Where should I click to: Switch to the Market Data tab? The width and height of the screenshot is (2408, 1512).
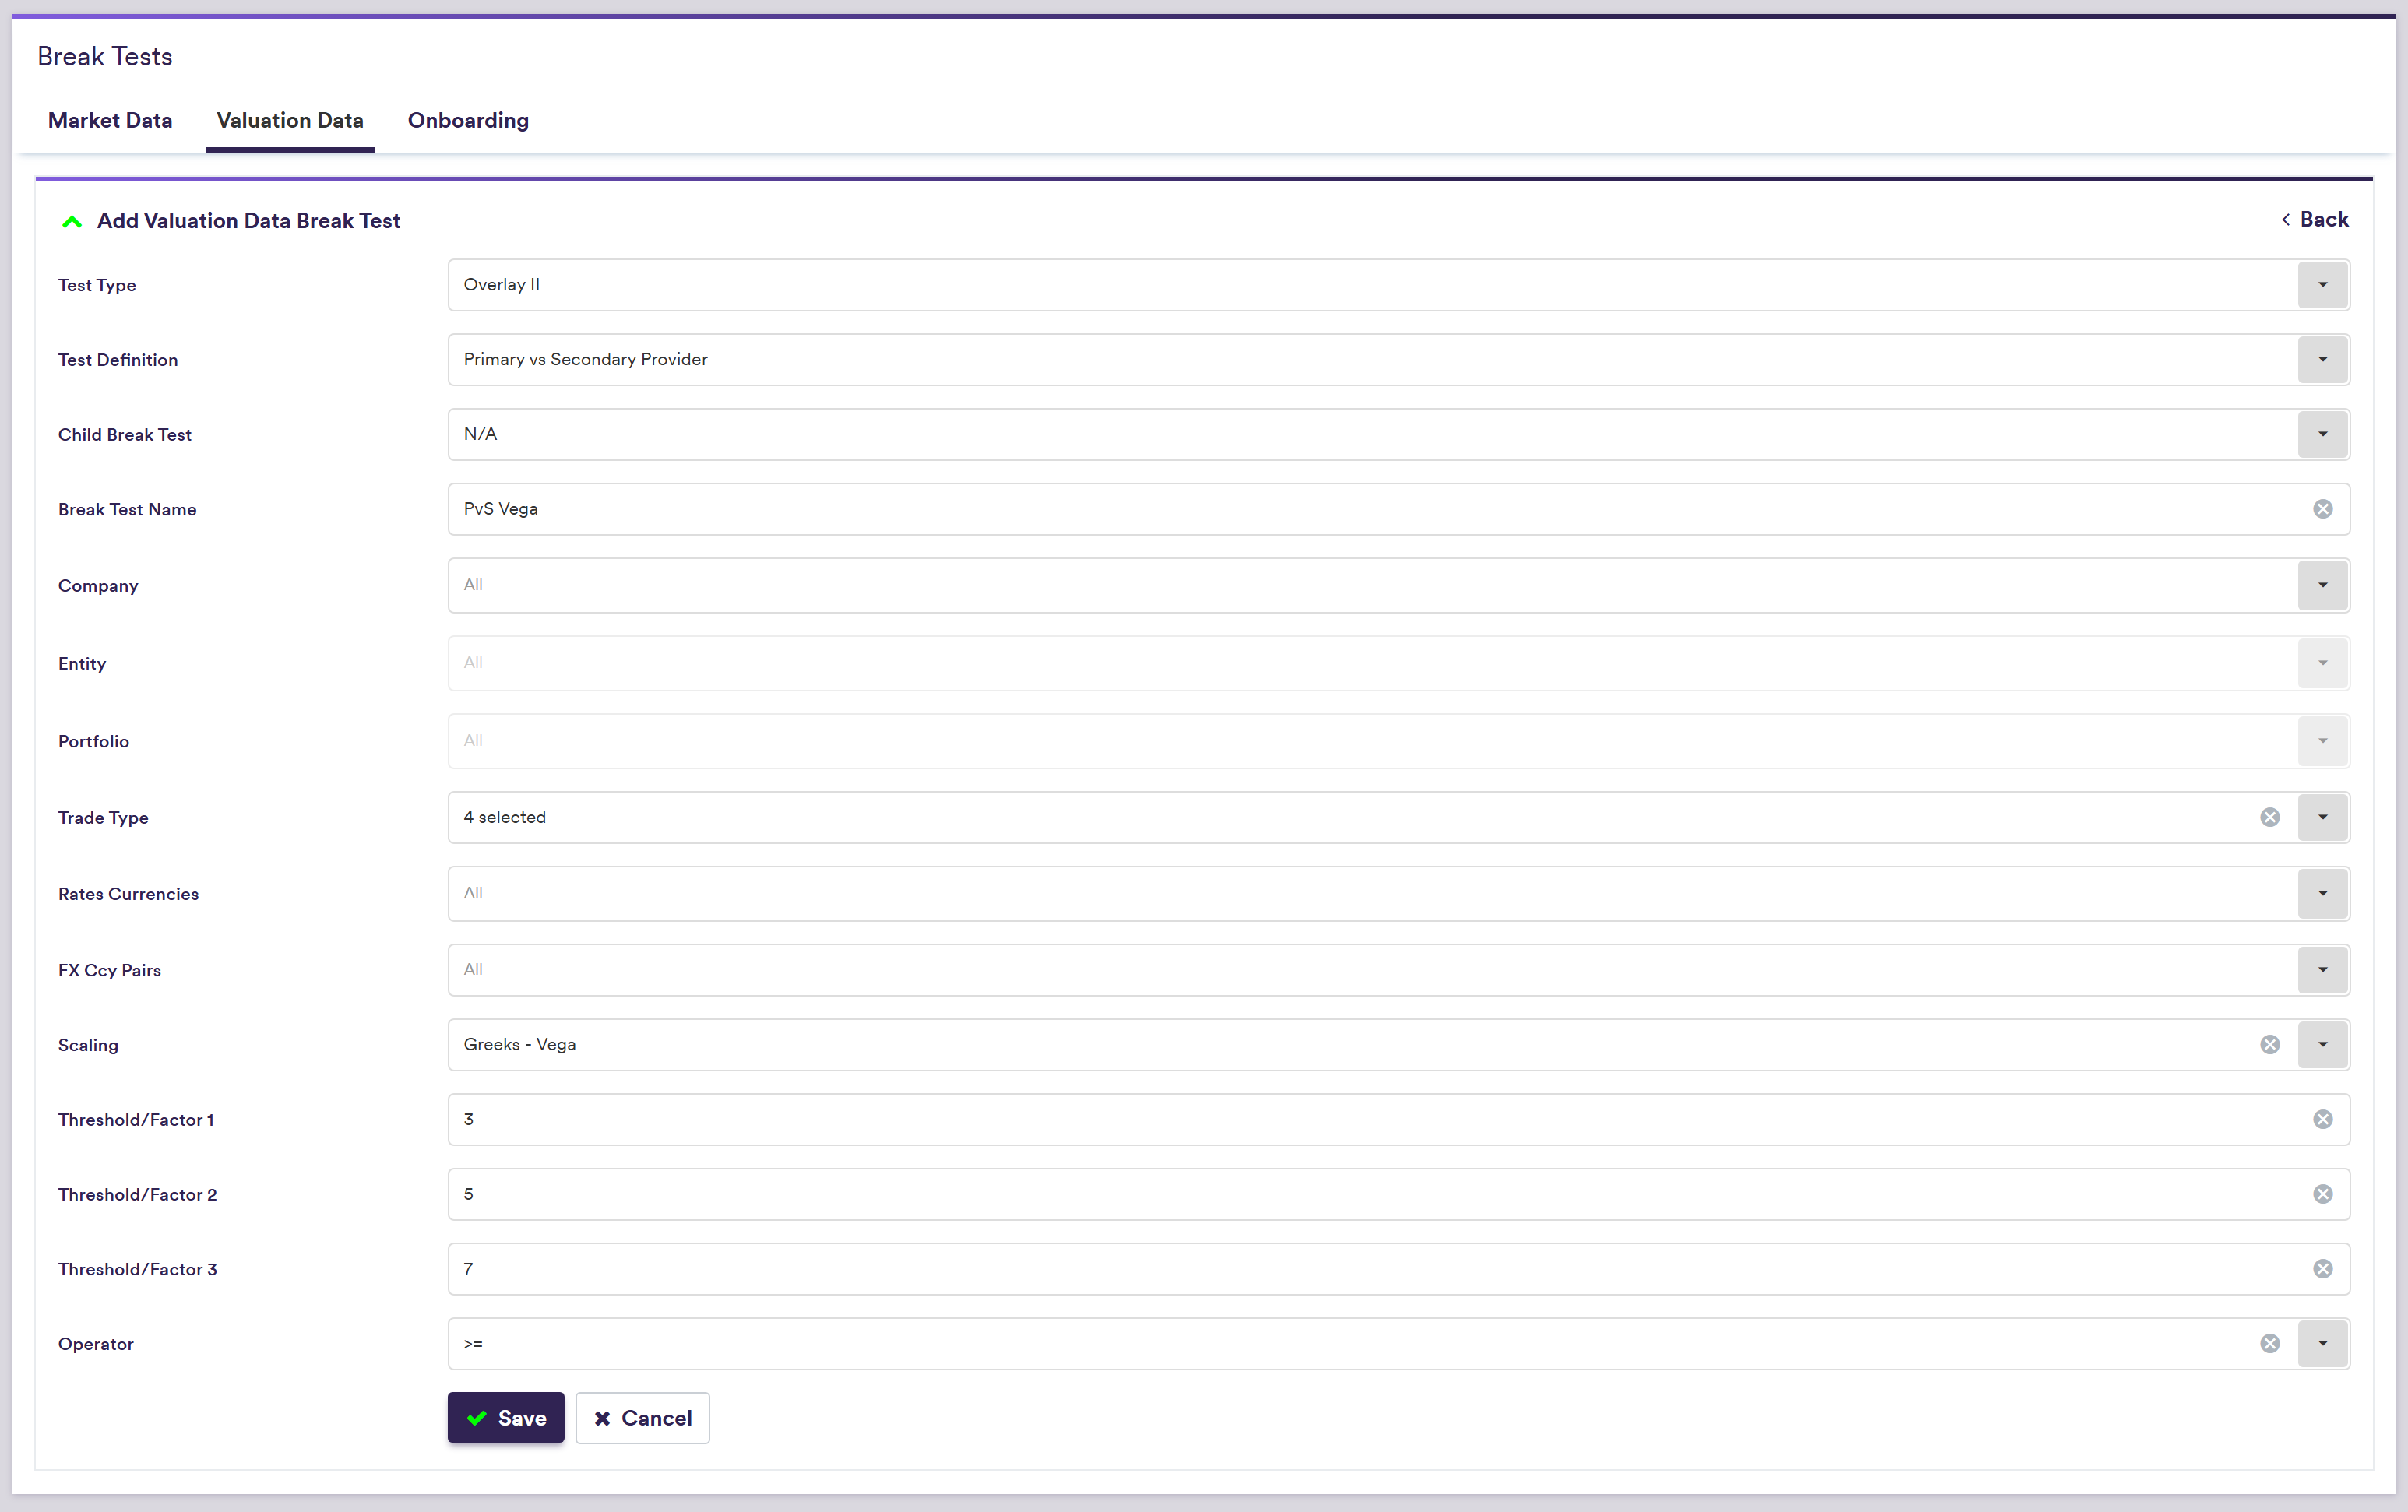[x=110, y=120]
